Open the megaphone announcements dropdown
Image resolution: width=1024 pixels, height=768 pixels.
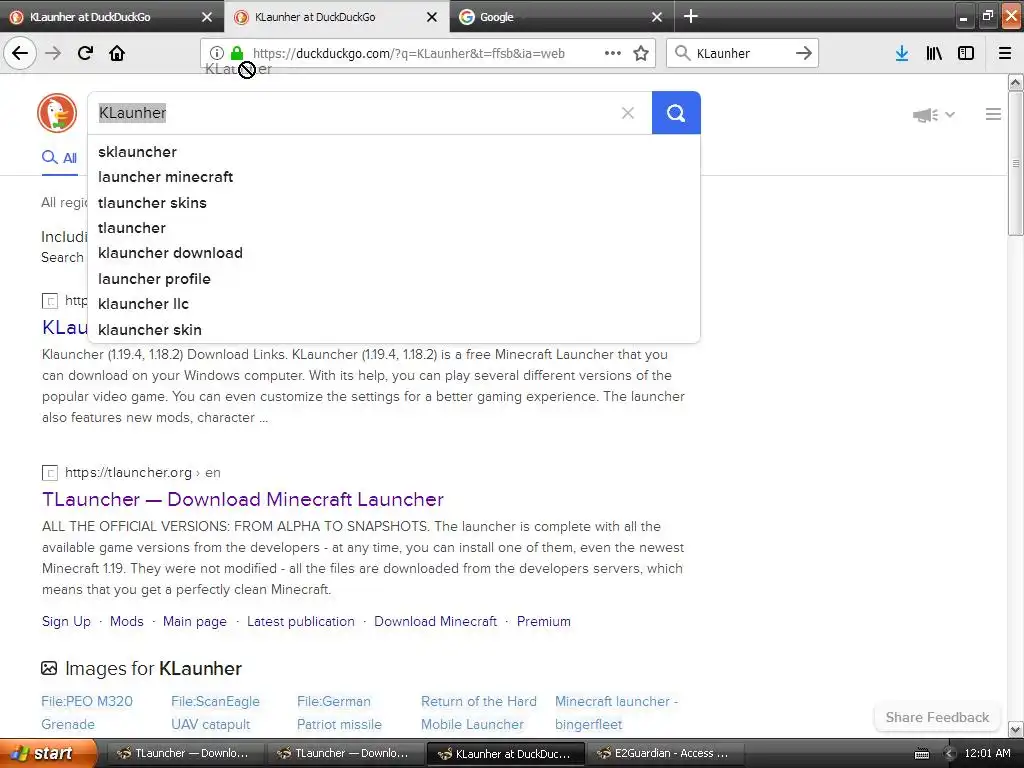934,115
